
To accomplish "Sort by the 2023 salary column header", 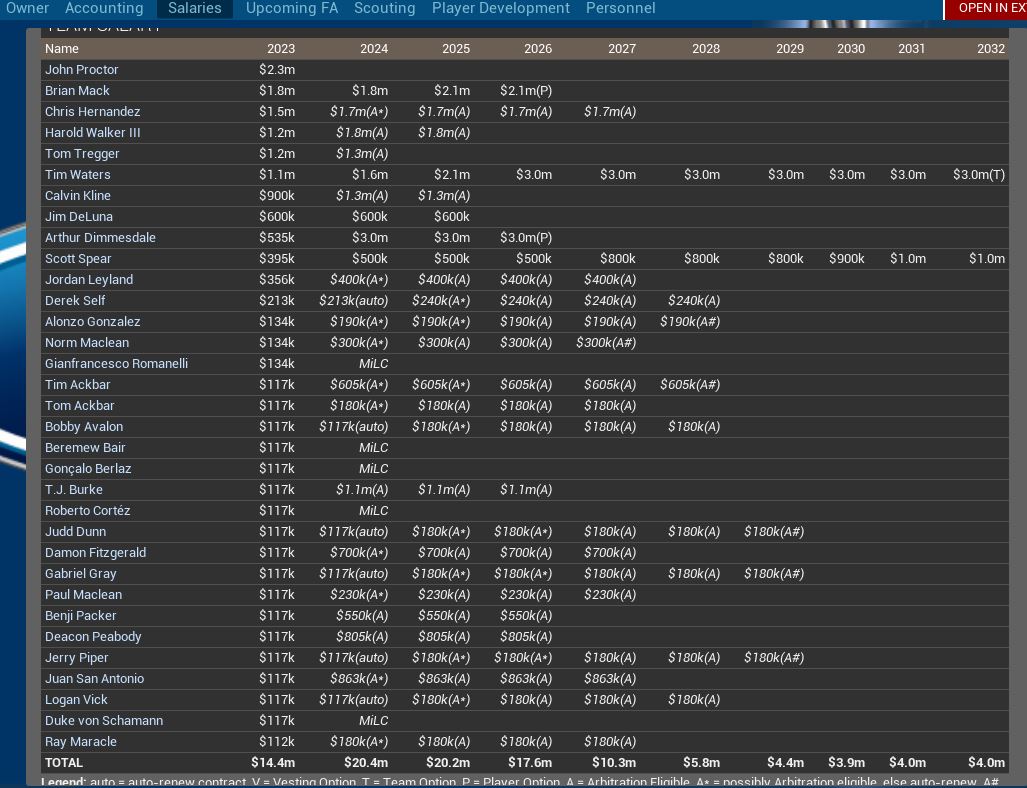I will click(281, 48).
